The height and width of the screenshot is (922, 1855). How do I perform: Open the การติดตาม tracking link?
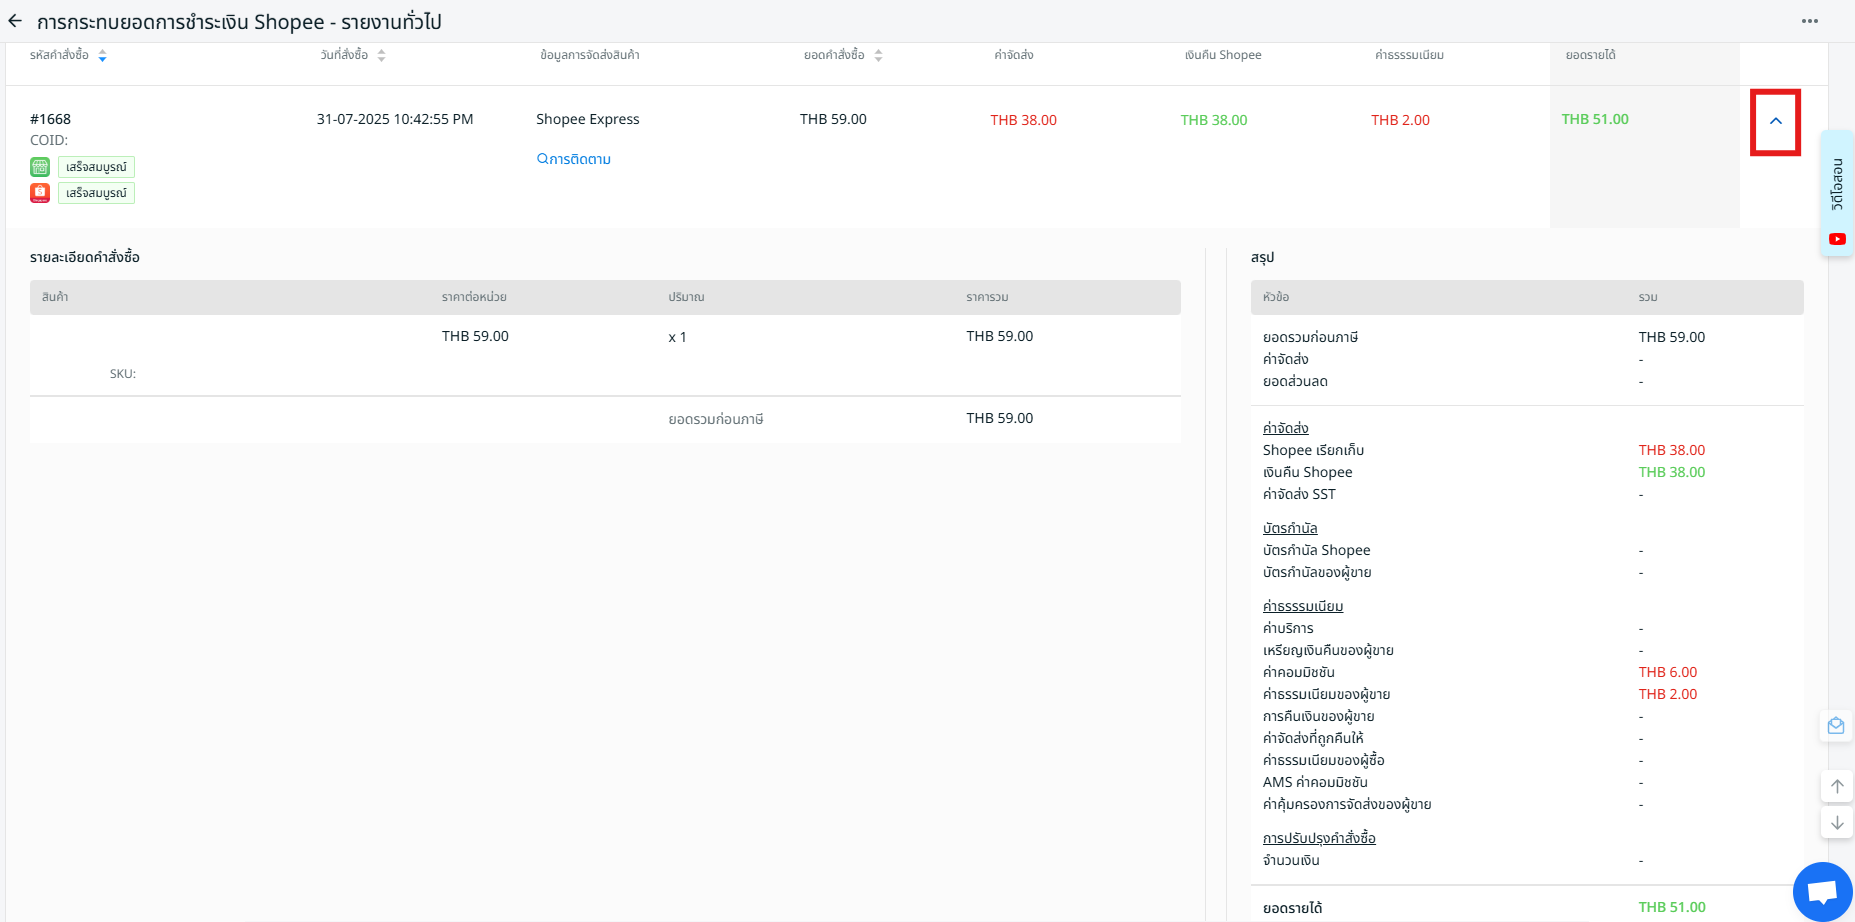click(x=574, y=159)
